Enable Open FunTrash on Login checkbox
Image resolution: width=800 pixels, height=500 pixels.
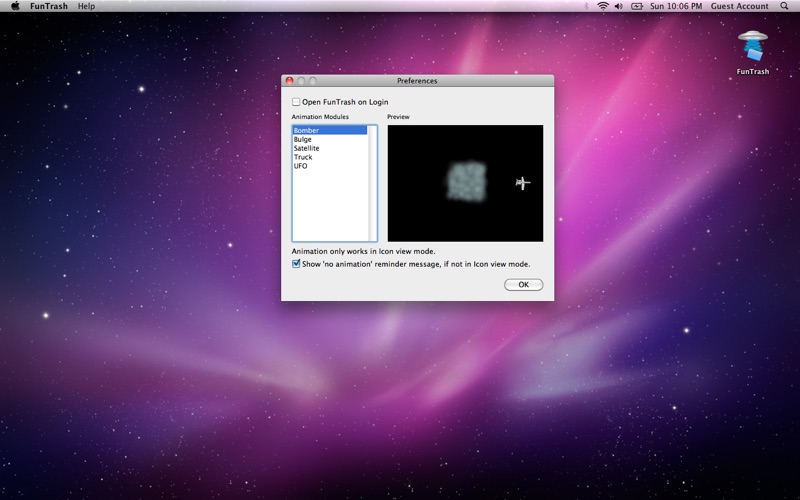point(296,102)
